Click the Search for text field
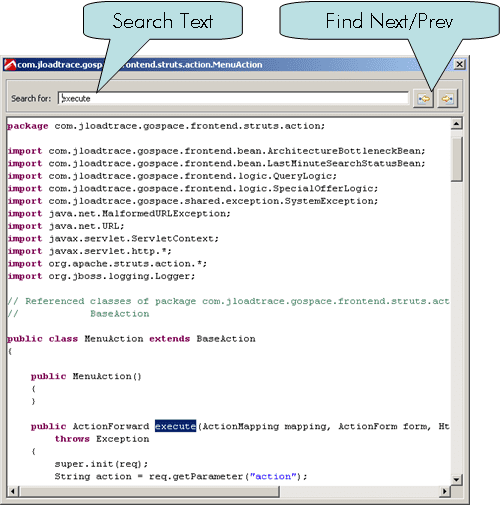This screenshot has height=505, width=500. tap(233, 98)
